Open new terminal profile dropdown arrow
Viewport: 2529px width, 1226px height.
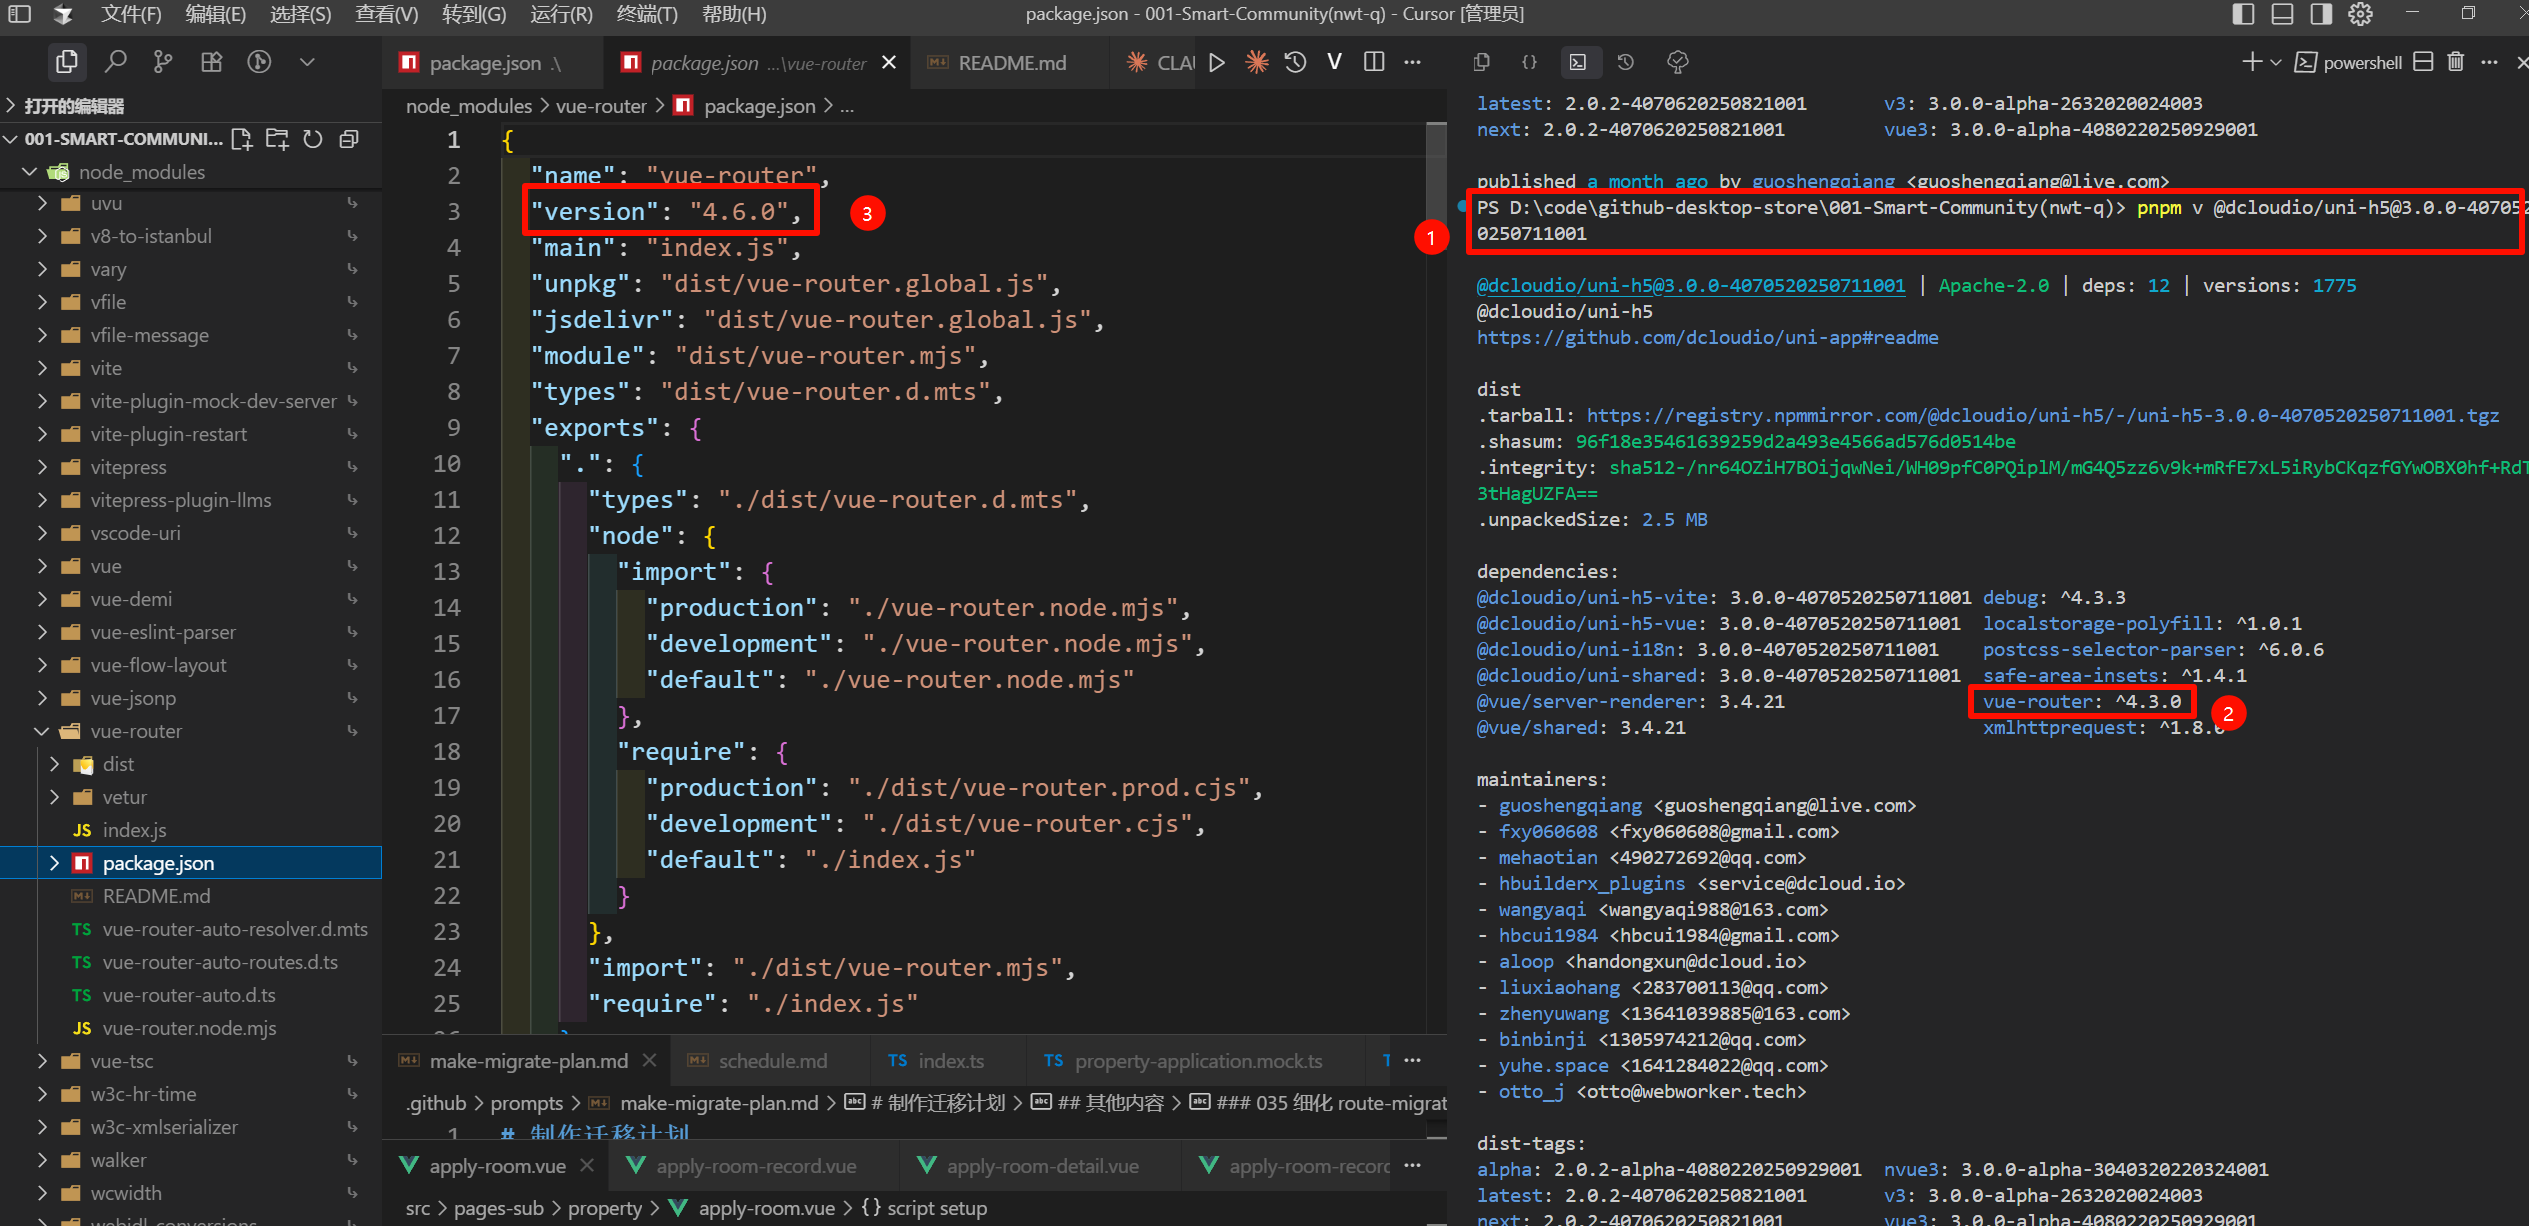click(x=2276, y=62)
